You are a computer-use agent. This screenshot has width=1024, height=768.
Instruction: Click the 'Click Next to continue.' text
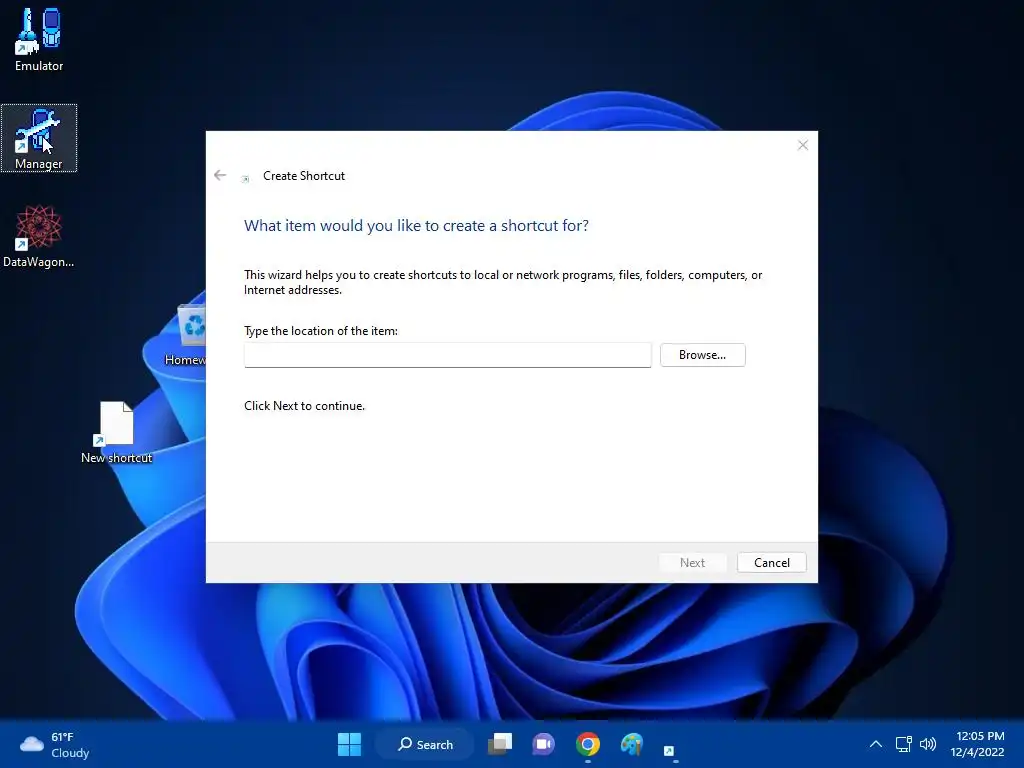pyautogui.click(x=304, y=406)
